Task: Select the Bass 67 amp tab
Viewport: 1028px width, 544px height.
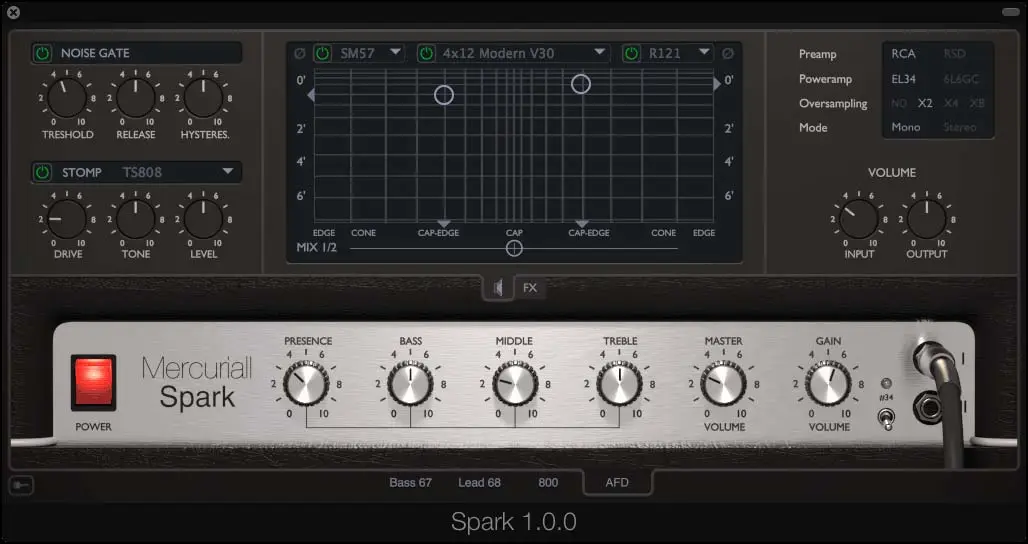Action: [410, 482]
